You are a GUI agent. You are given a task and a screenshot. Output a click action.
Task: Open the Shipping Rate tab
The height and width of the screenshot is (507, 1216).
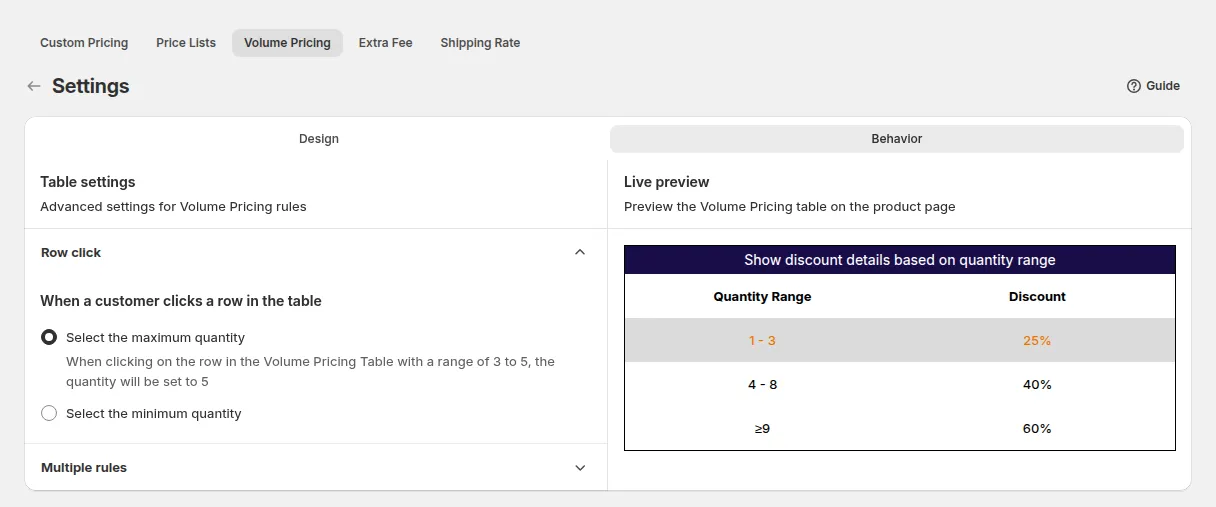480,43
